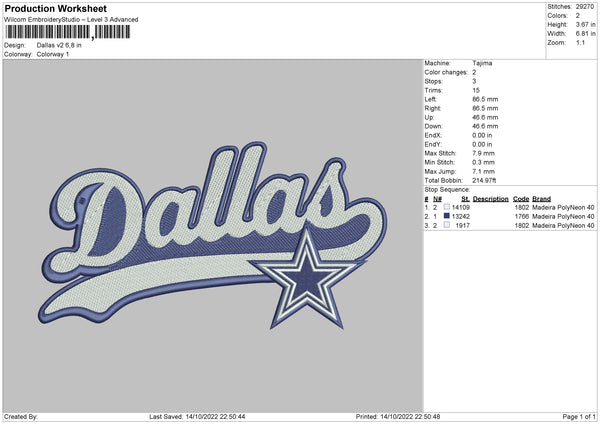This screenshot has height=424, width=600.
Task: Click the Trims value 15
Action: pos(476,90)
